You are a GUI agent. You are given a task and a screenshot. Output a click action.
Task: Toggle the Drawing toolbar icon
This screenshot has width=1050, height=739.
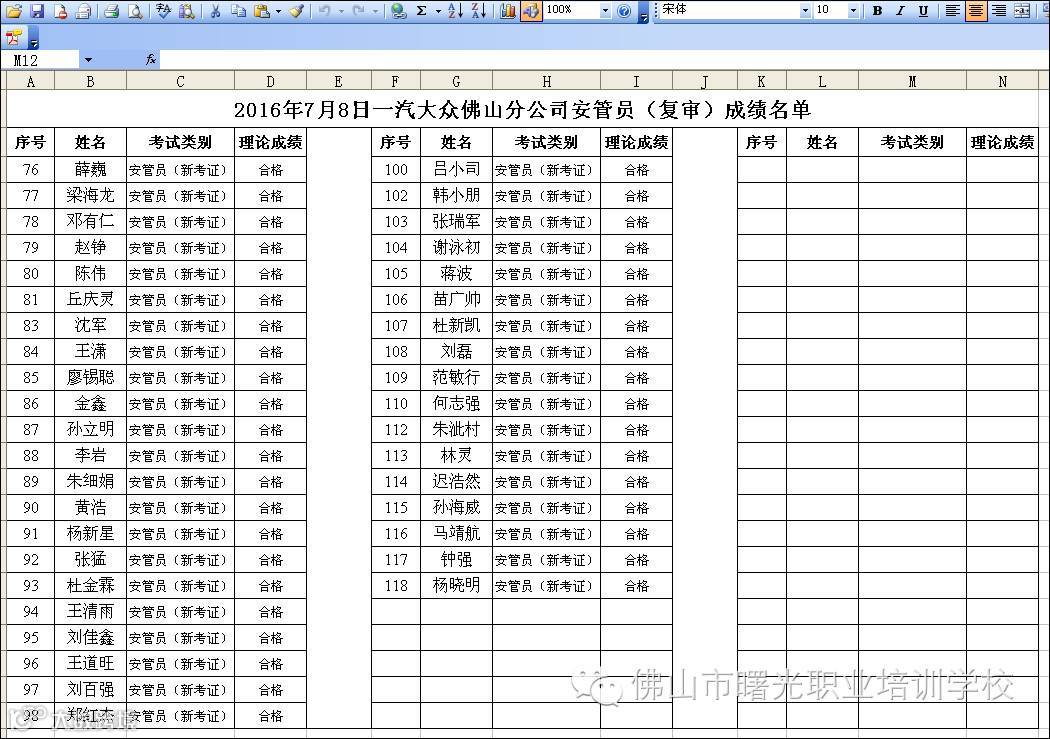pyautogui.click(x=530, y=11)
